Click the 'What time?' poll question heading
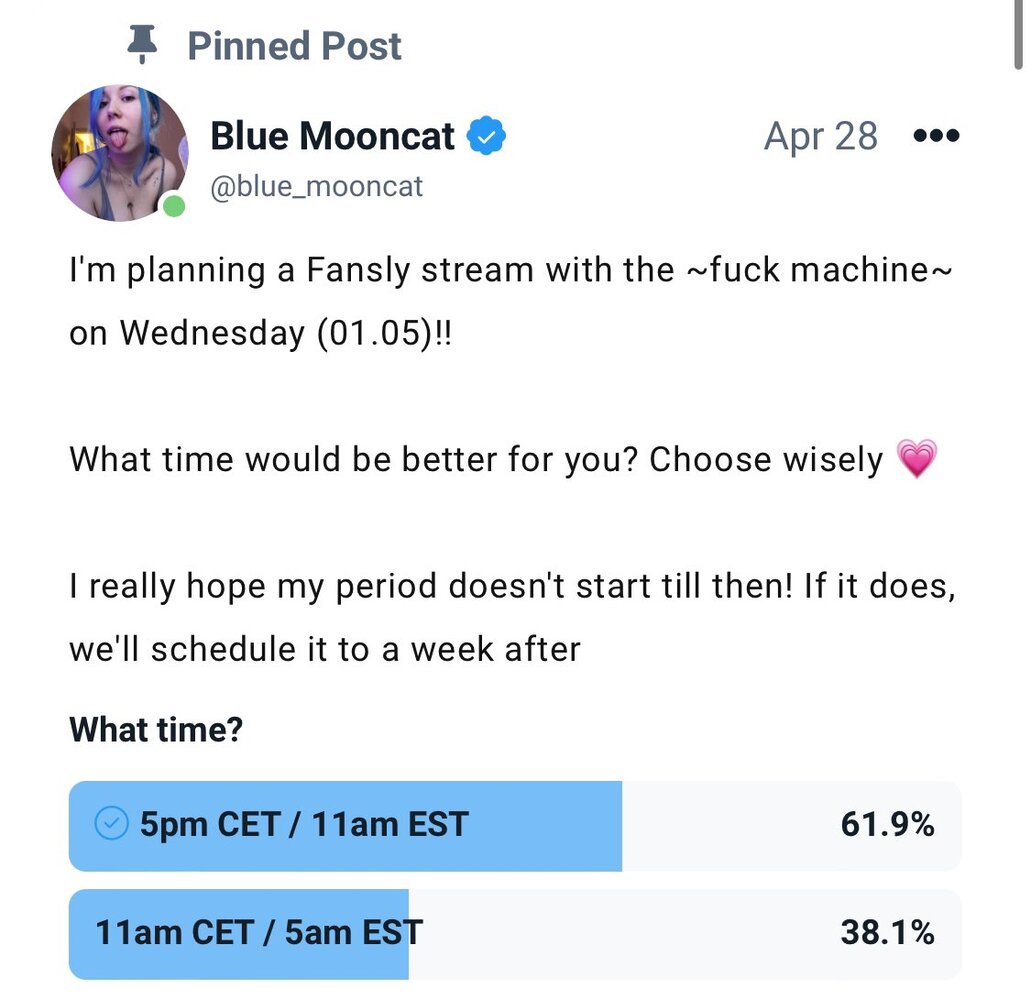The width and height of the screenshot is (1031, 1000). point(155,730)
